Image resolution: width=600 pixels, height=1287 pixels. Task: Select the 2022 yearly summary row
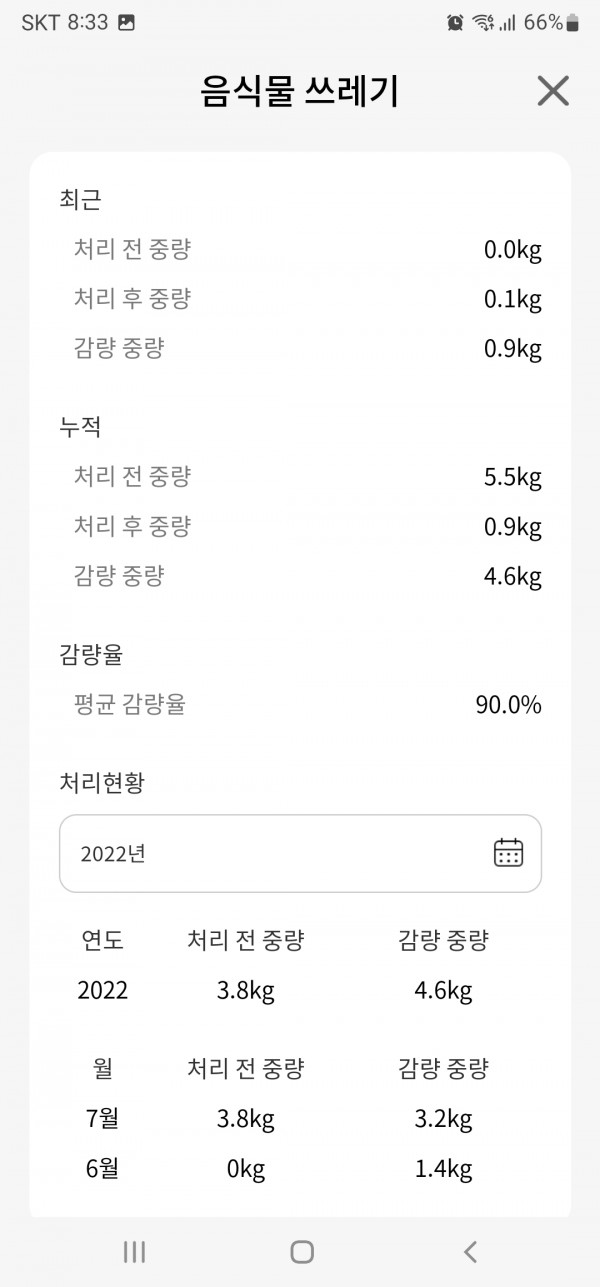(300, 991)
